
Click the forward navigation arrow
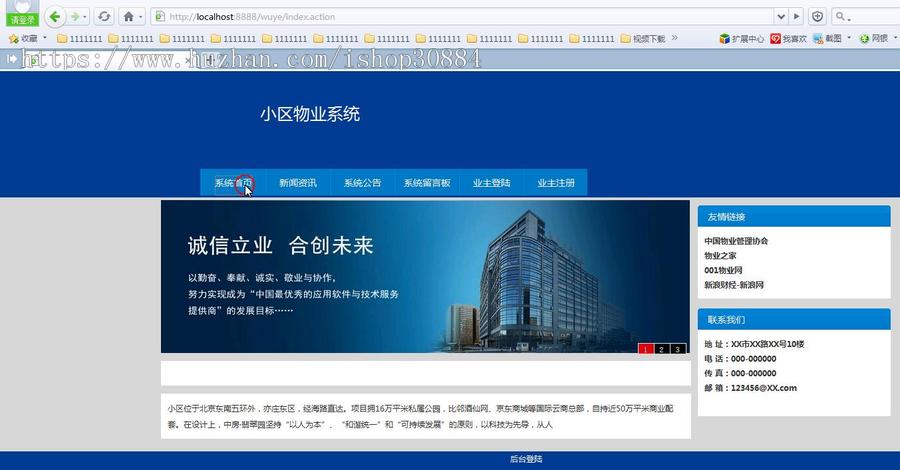(75, 17)
